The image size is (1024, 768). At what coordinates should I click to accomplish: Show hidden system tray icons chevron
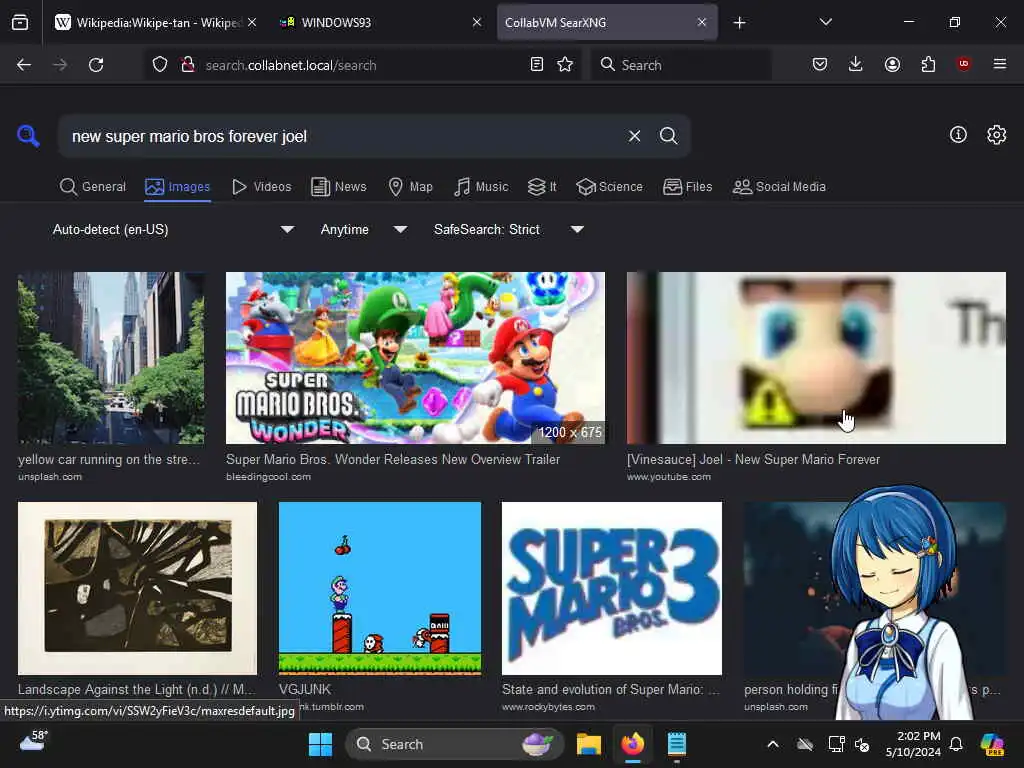[773, 744]
